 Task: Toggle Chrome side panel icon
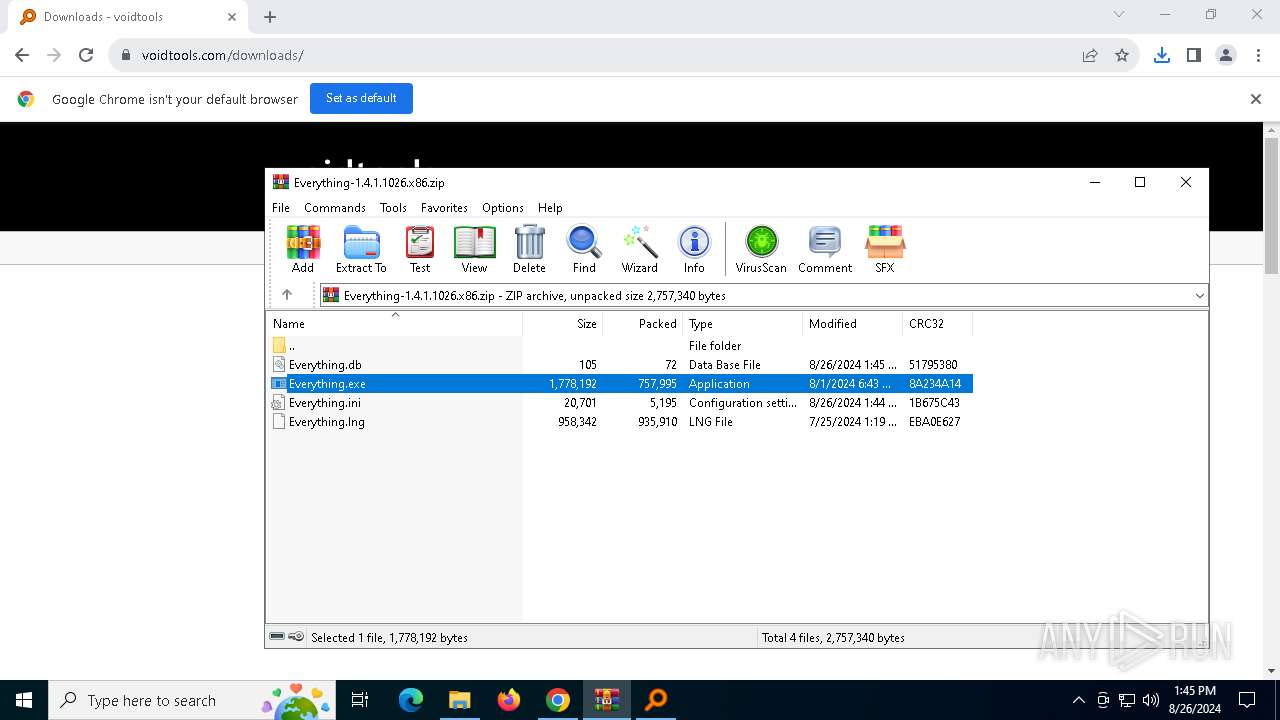coord(1193,55)
